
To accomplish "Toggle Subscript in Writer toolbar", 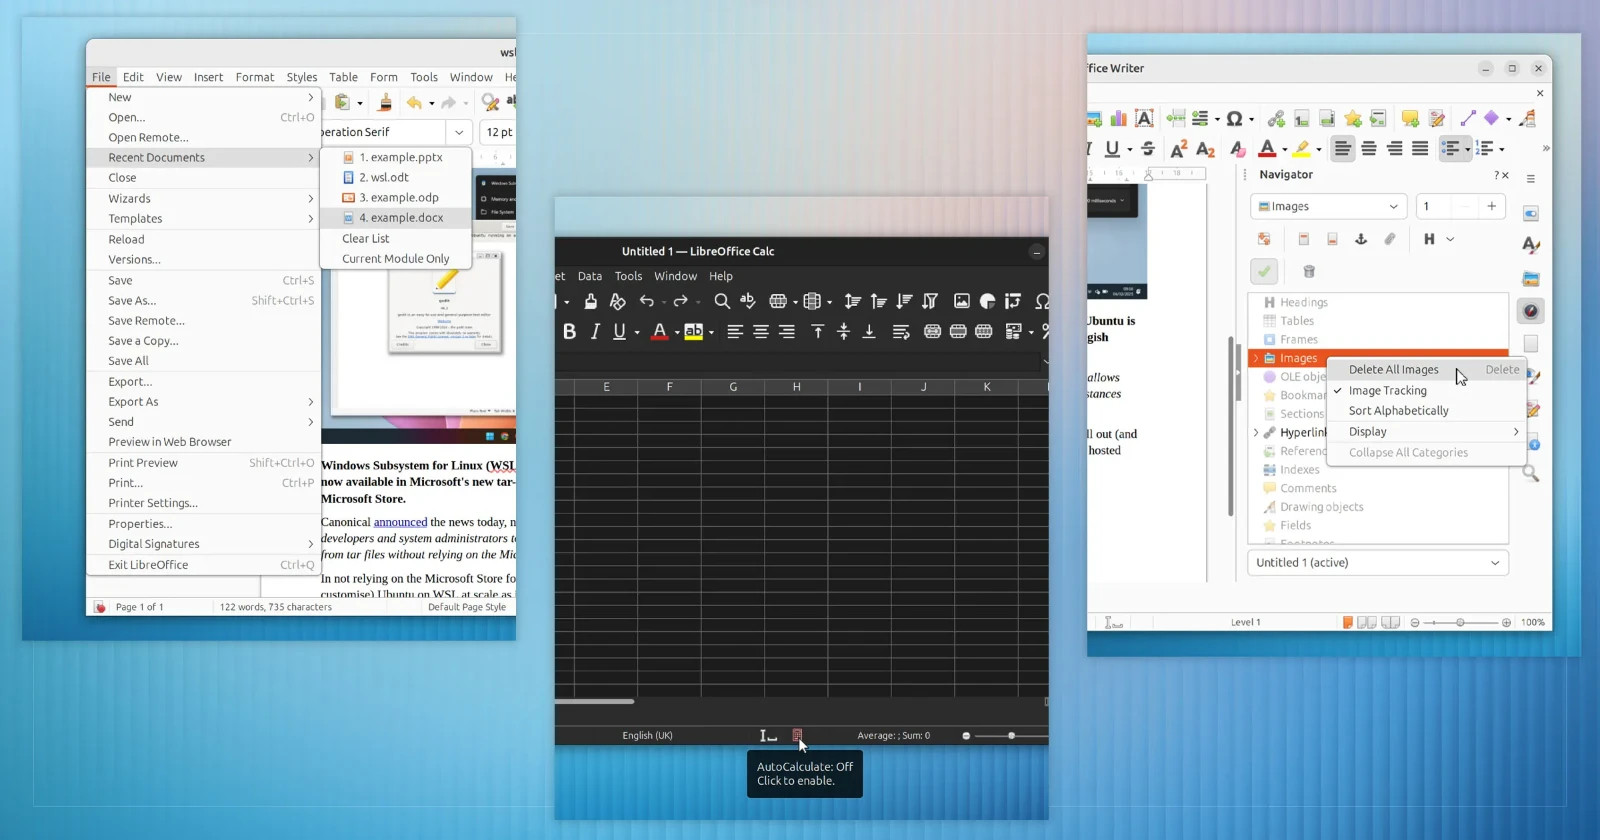I will [x=1205, y=149].
